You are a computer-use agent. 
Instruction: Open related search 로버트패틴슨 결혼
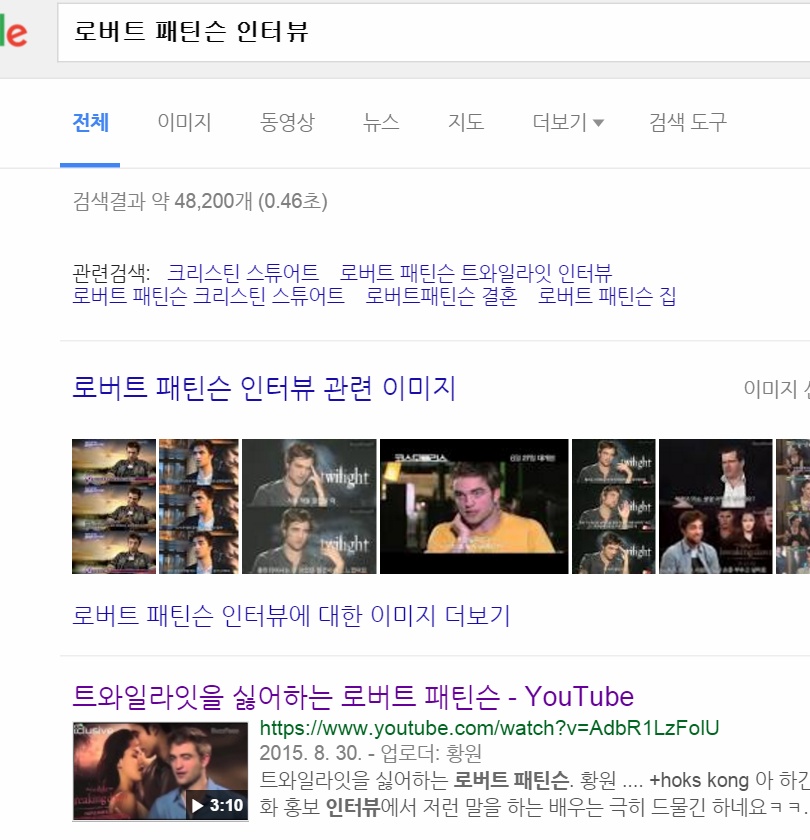[x=441, y=296]
